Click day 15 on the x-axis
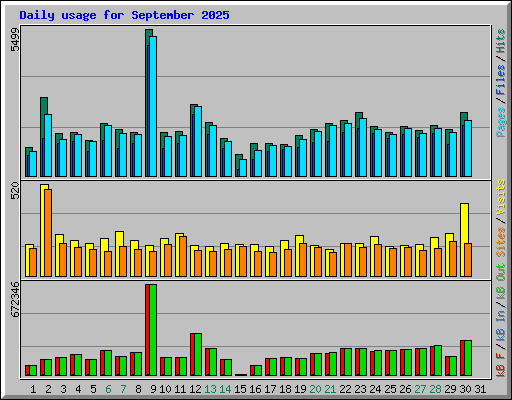The height and width of the screenshot is (400, 512). pos(240,389)
